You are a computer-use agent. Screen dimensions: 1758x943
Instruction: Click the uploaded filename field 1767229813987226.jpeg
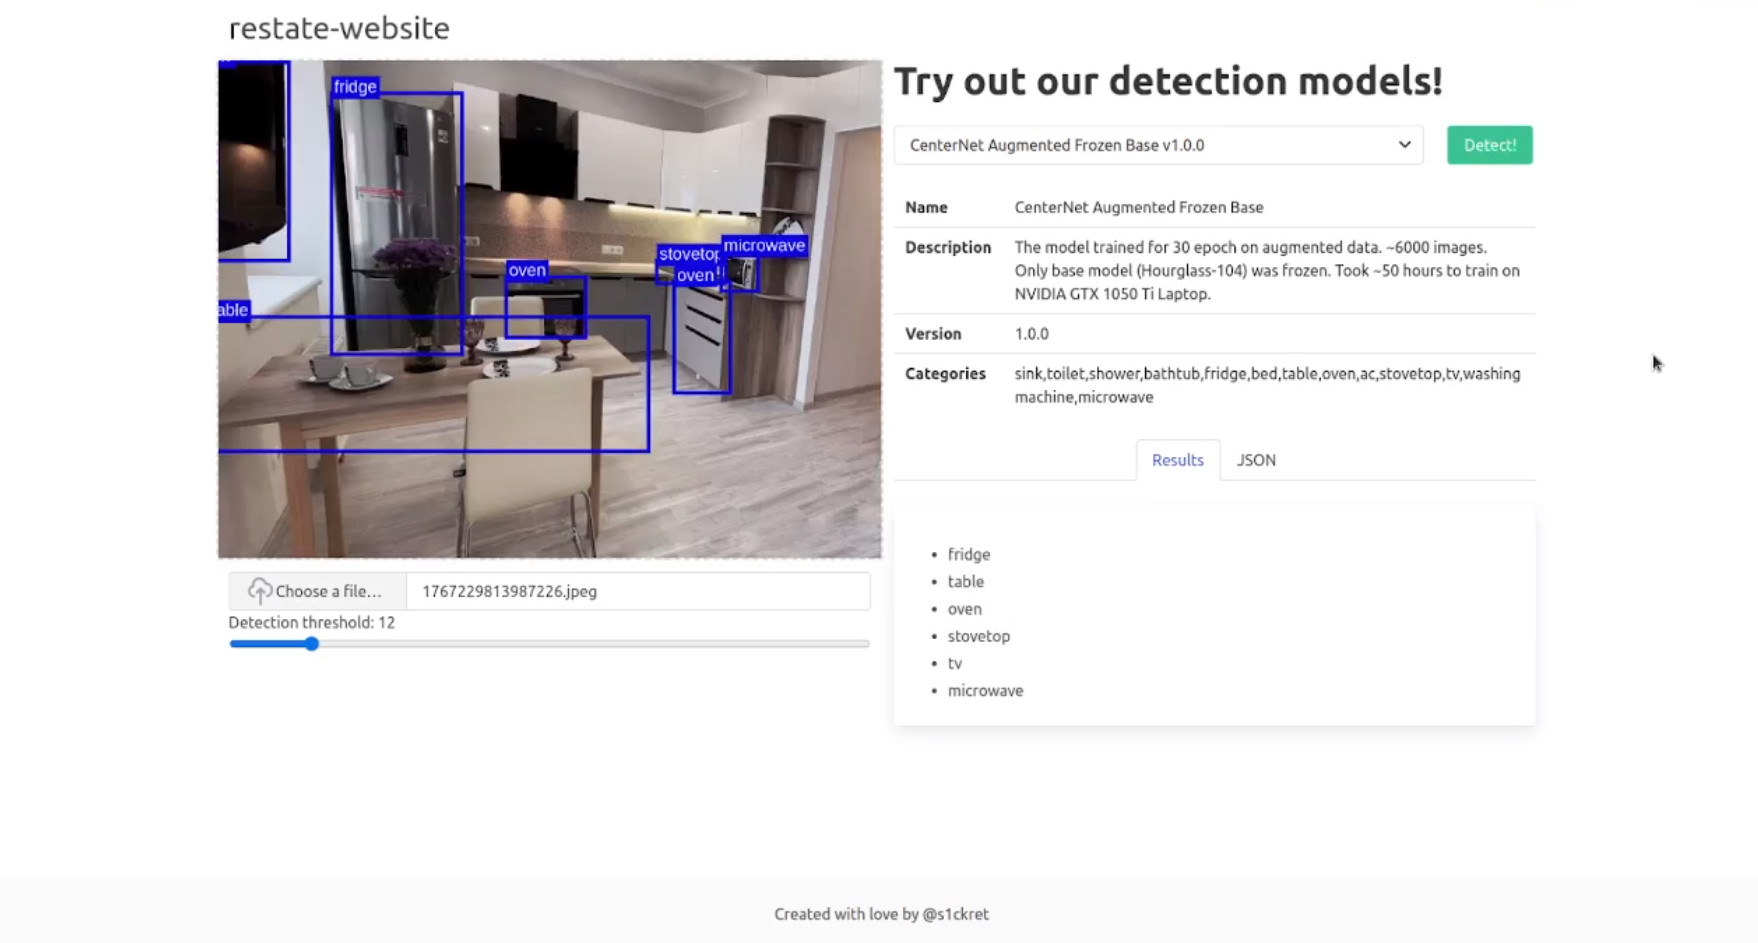(637, 591)
